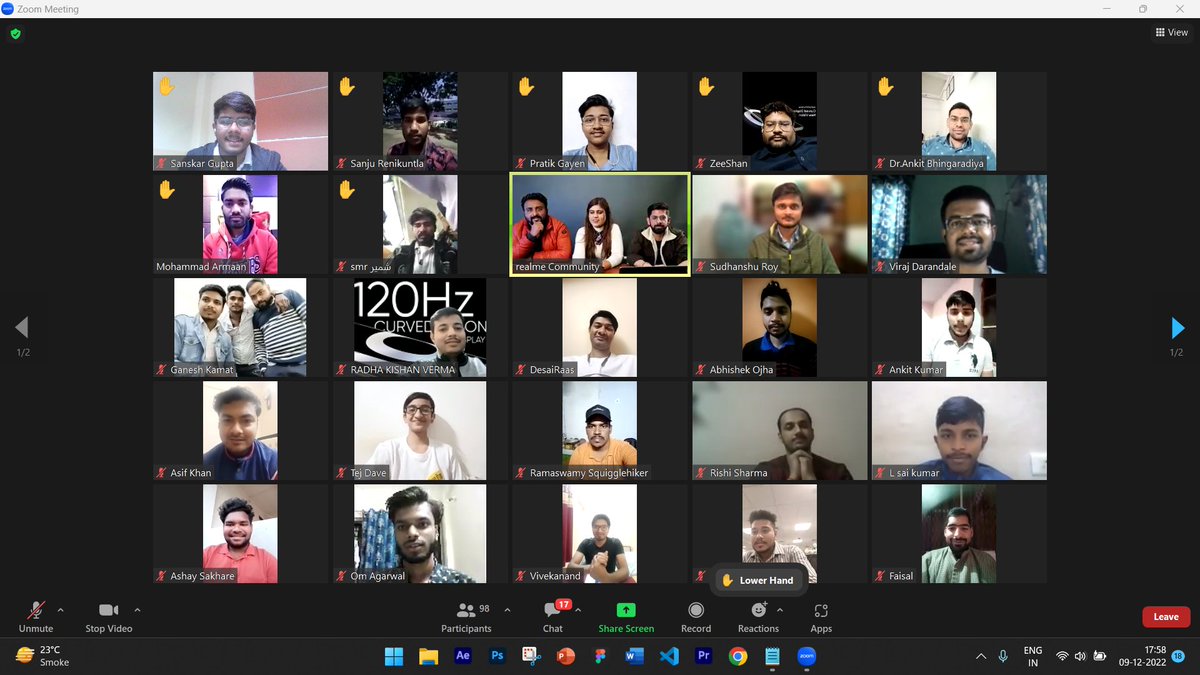
Task: Go to previous gallery page arrow
Action: click(22, 328)
